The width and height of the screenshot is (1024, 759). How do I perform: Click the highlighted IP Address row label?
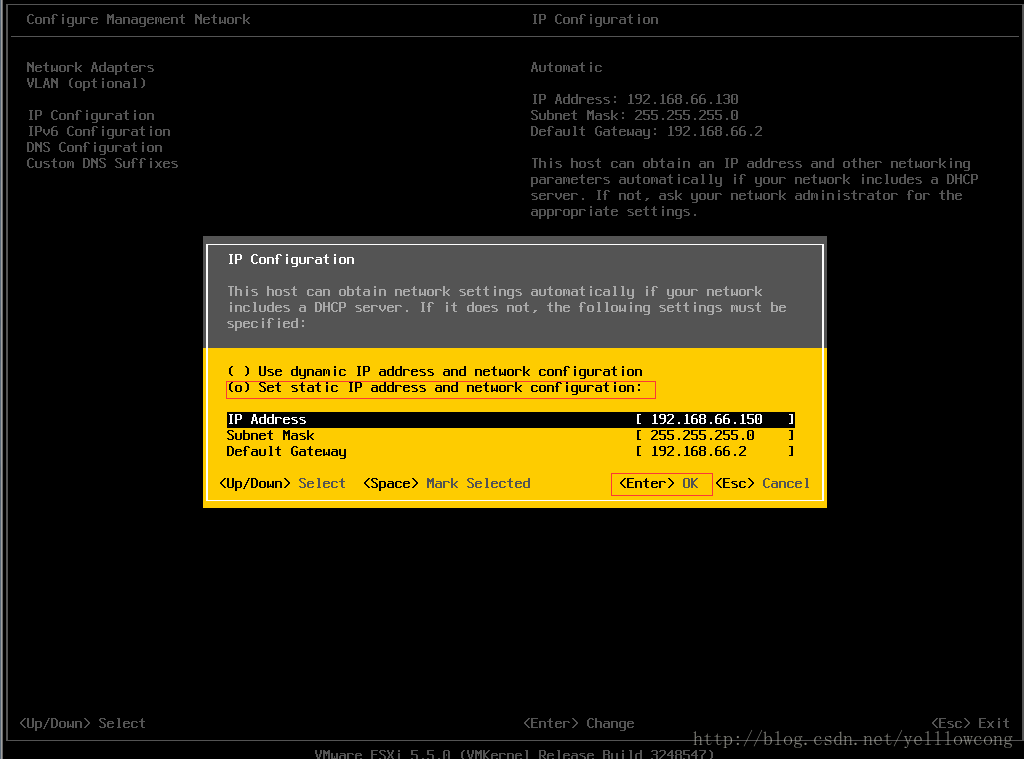(267, 419)
